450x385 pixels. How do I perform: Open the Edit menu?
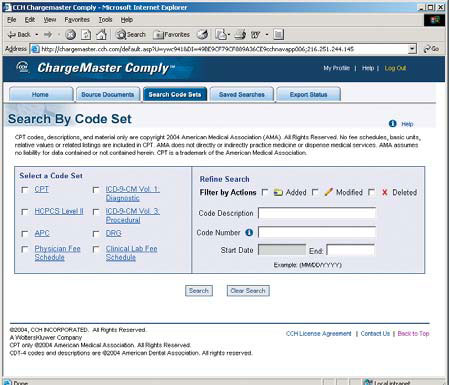(30, 20)
